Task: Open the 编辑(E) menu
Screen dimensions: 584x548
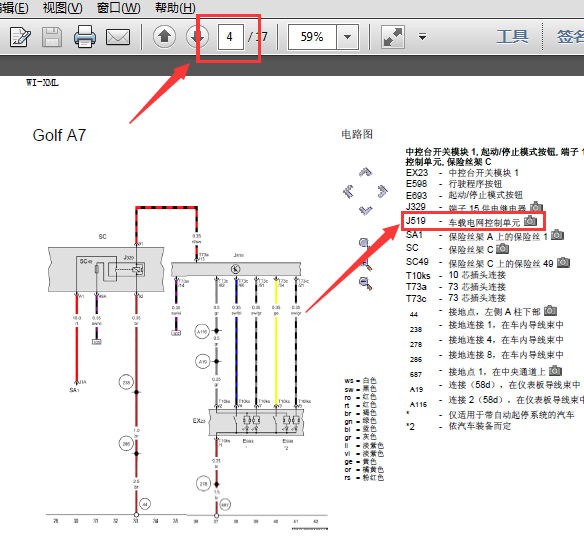Action: point(14,8)
